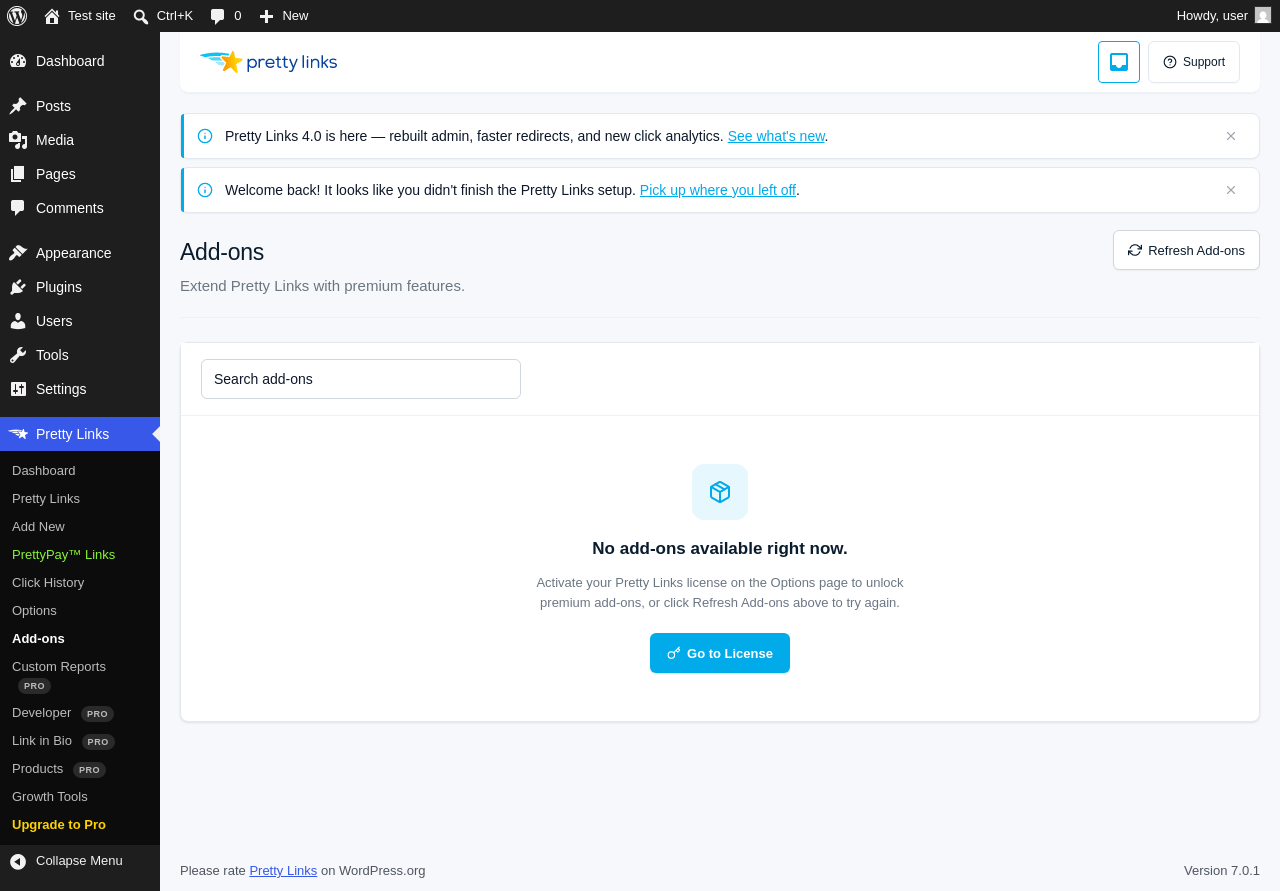Click the Go to License button
Image resolution: width=1280 pixels, height=891 pixels.
click(720, 653)
